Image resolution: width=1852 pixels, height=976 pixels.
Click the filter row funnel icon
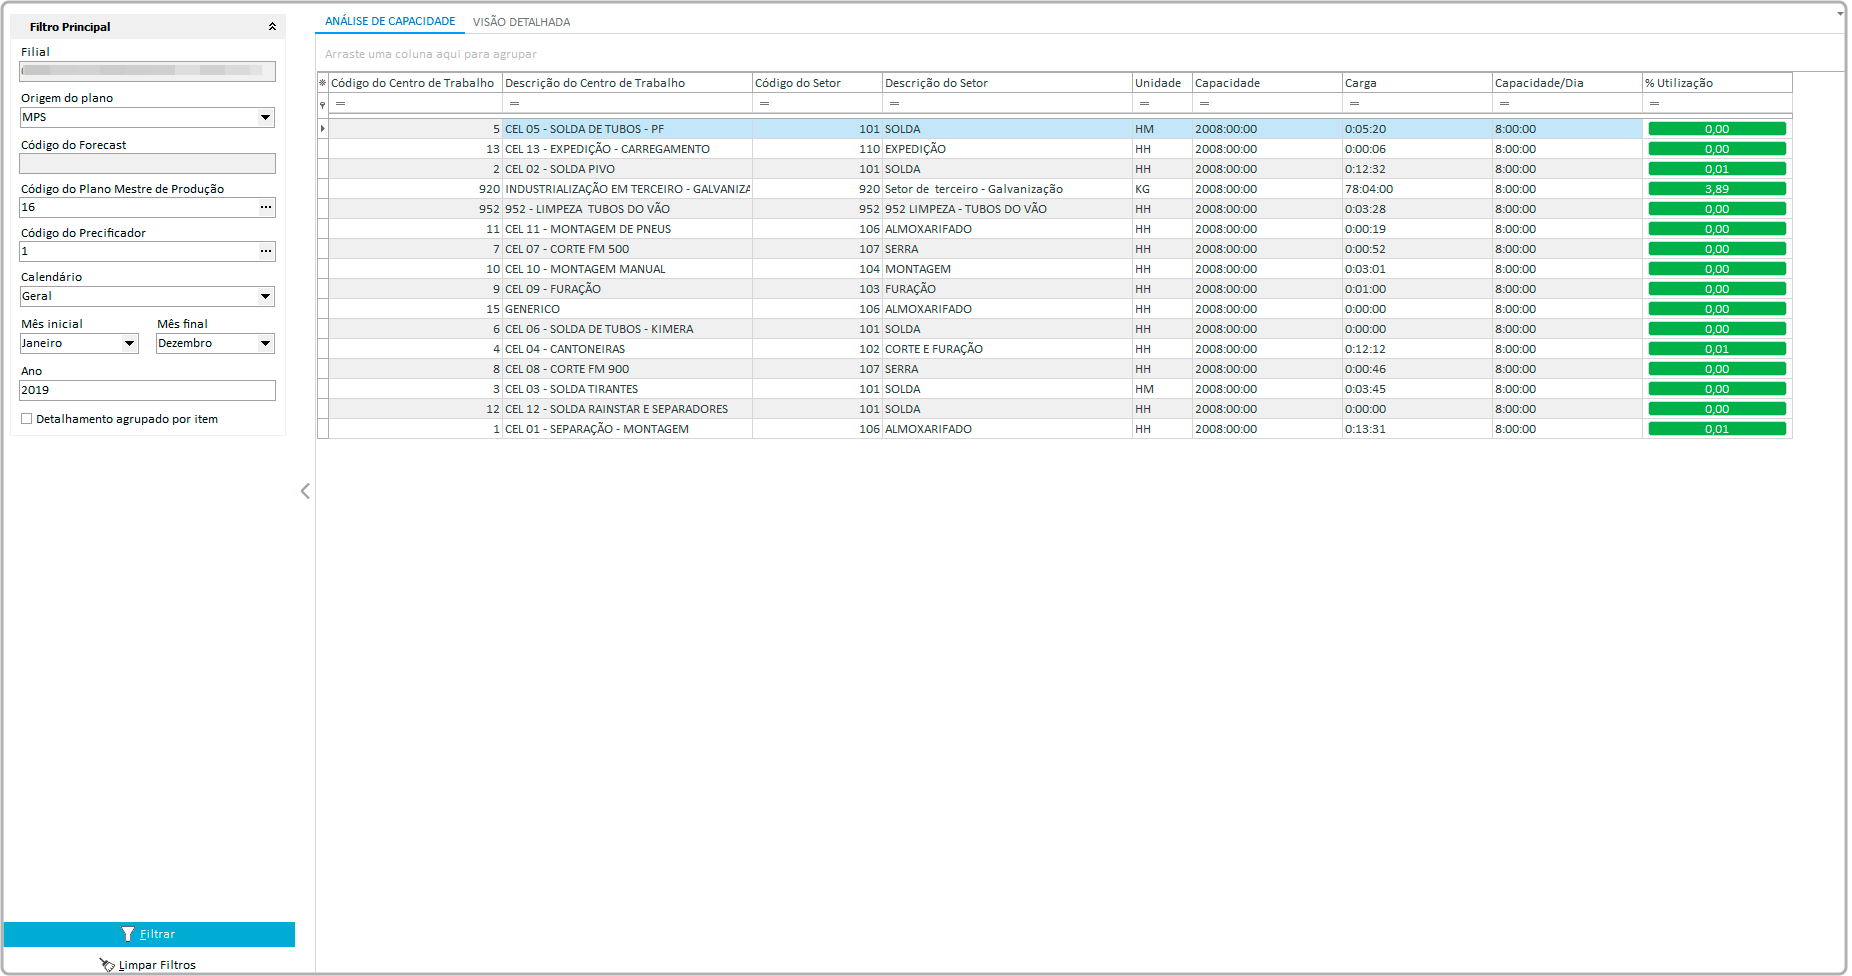(x=322, y=104)
